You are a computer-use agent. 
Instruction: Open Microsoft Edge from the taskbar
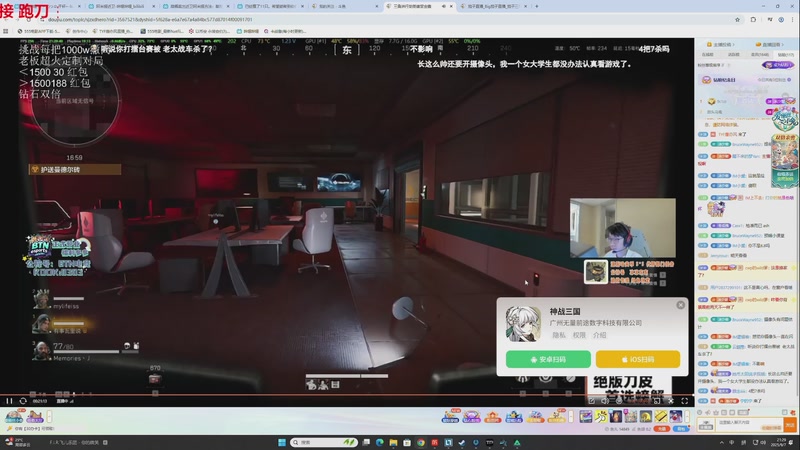tap(380, 442)
